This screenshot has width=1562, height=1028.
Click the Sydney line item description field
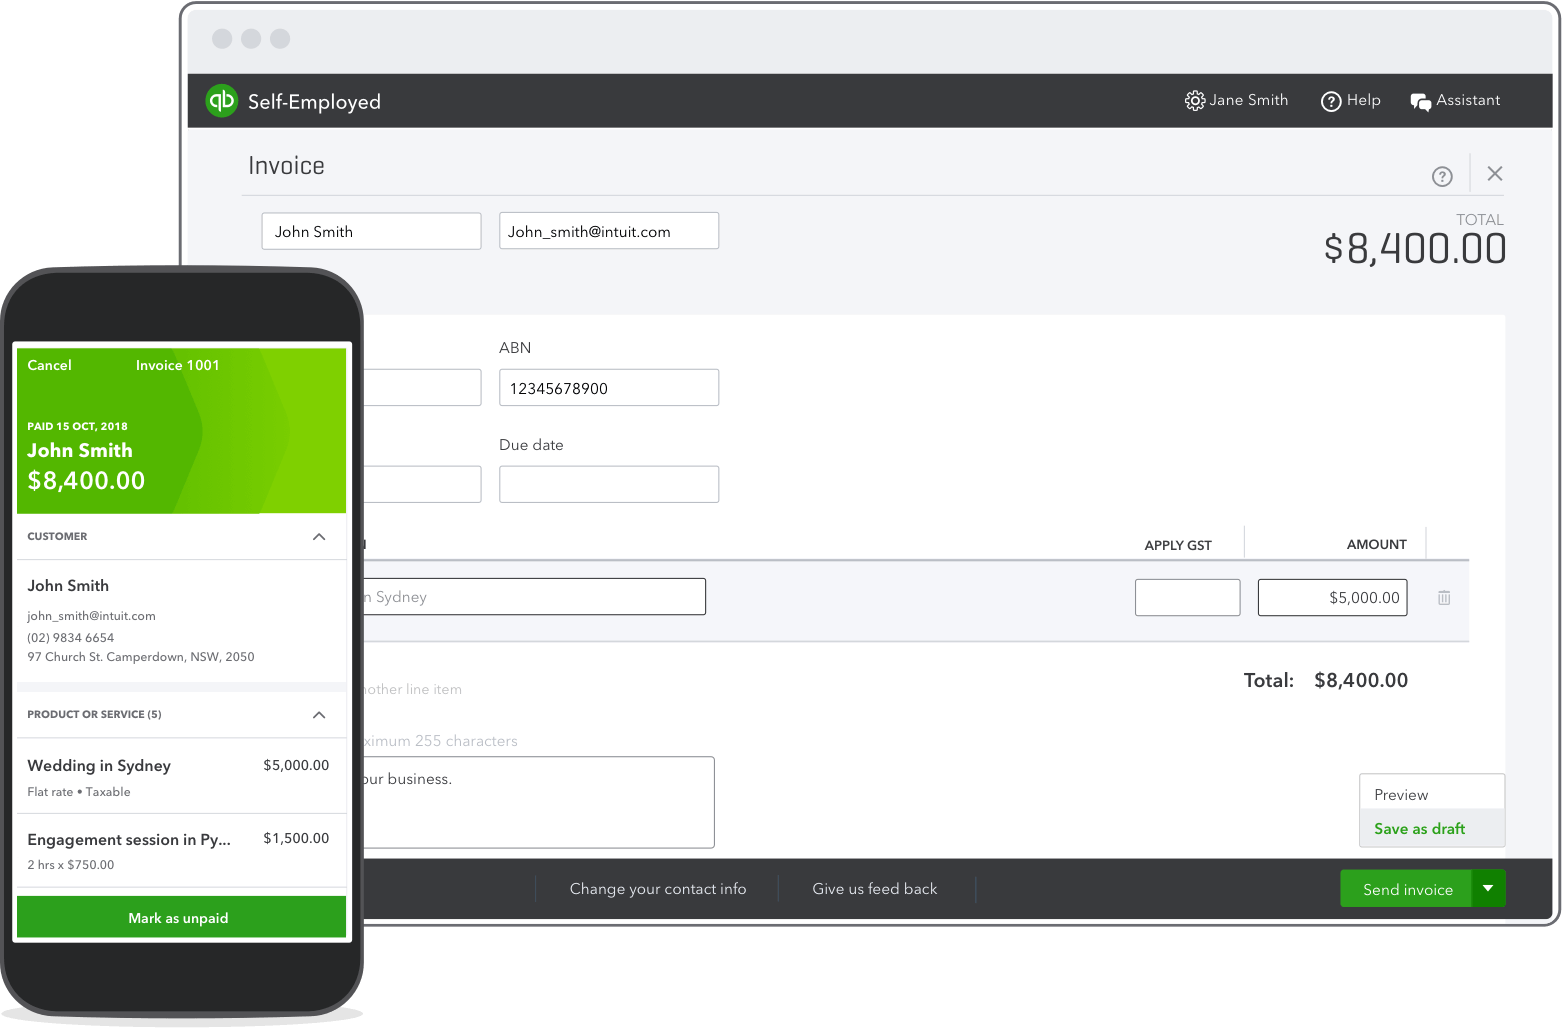534,597
